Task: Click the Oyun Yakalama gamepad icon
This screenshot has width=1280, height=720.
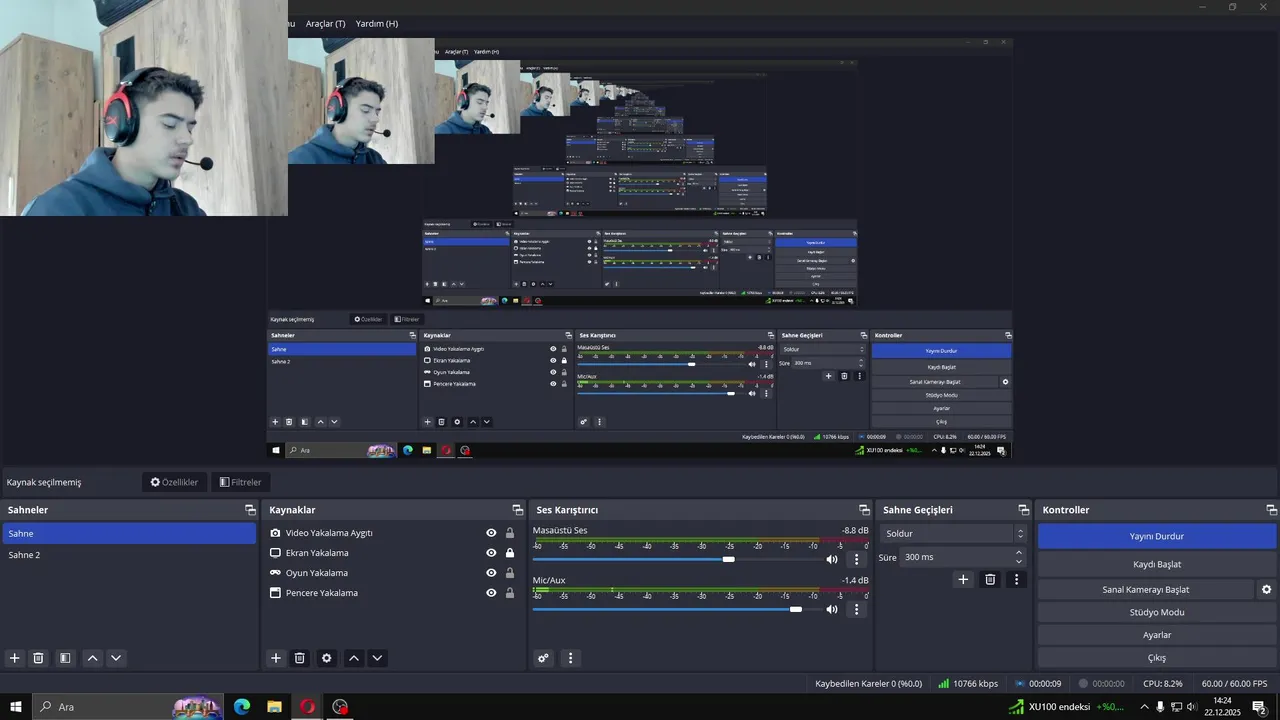Action: point(276,573)
